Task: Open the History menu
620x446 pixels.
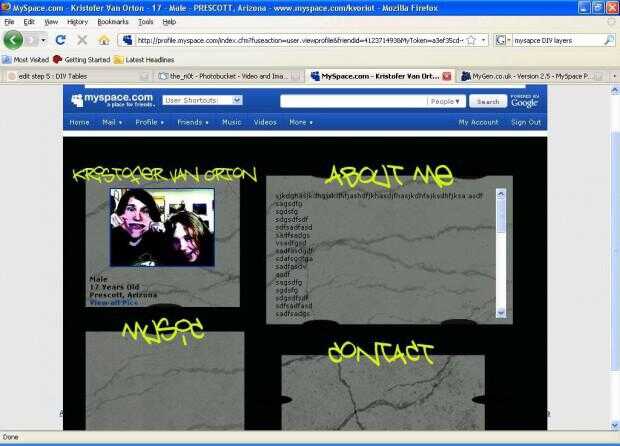Action: (x=77, y=22)
